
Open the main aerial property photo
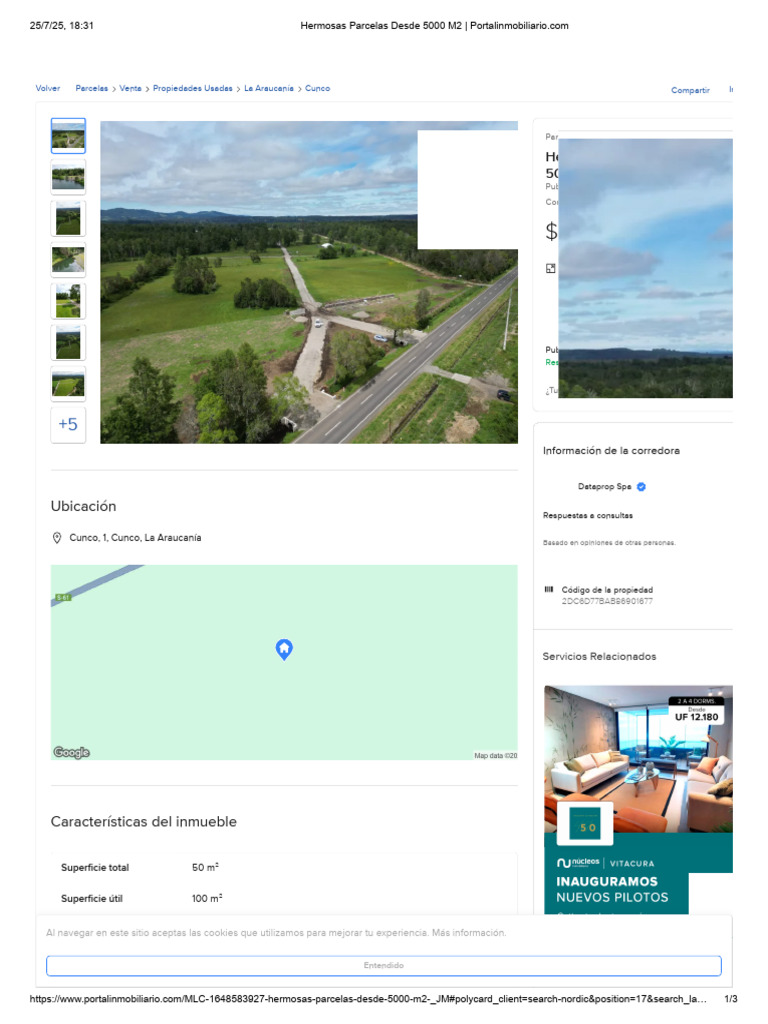click(x=309, y=282)
